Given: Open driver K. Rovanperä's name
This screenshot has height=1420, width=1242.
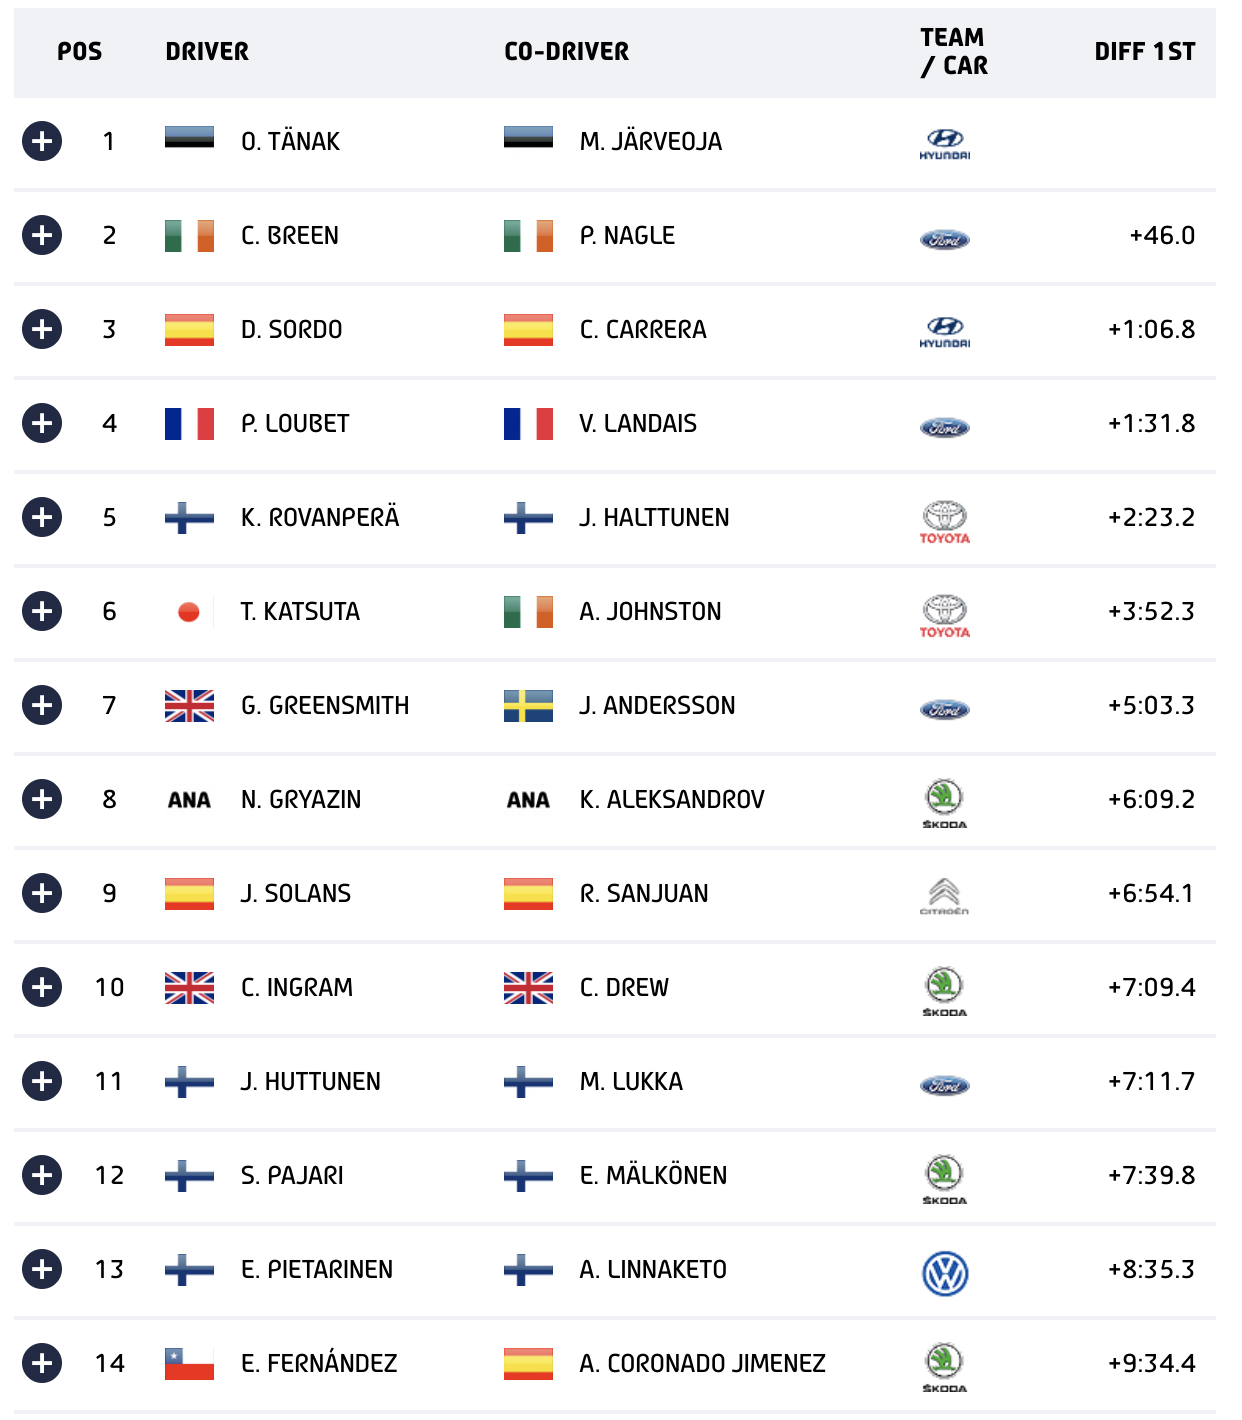Looking at the screenshot, I should [x=320, y=517].
